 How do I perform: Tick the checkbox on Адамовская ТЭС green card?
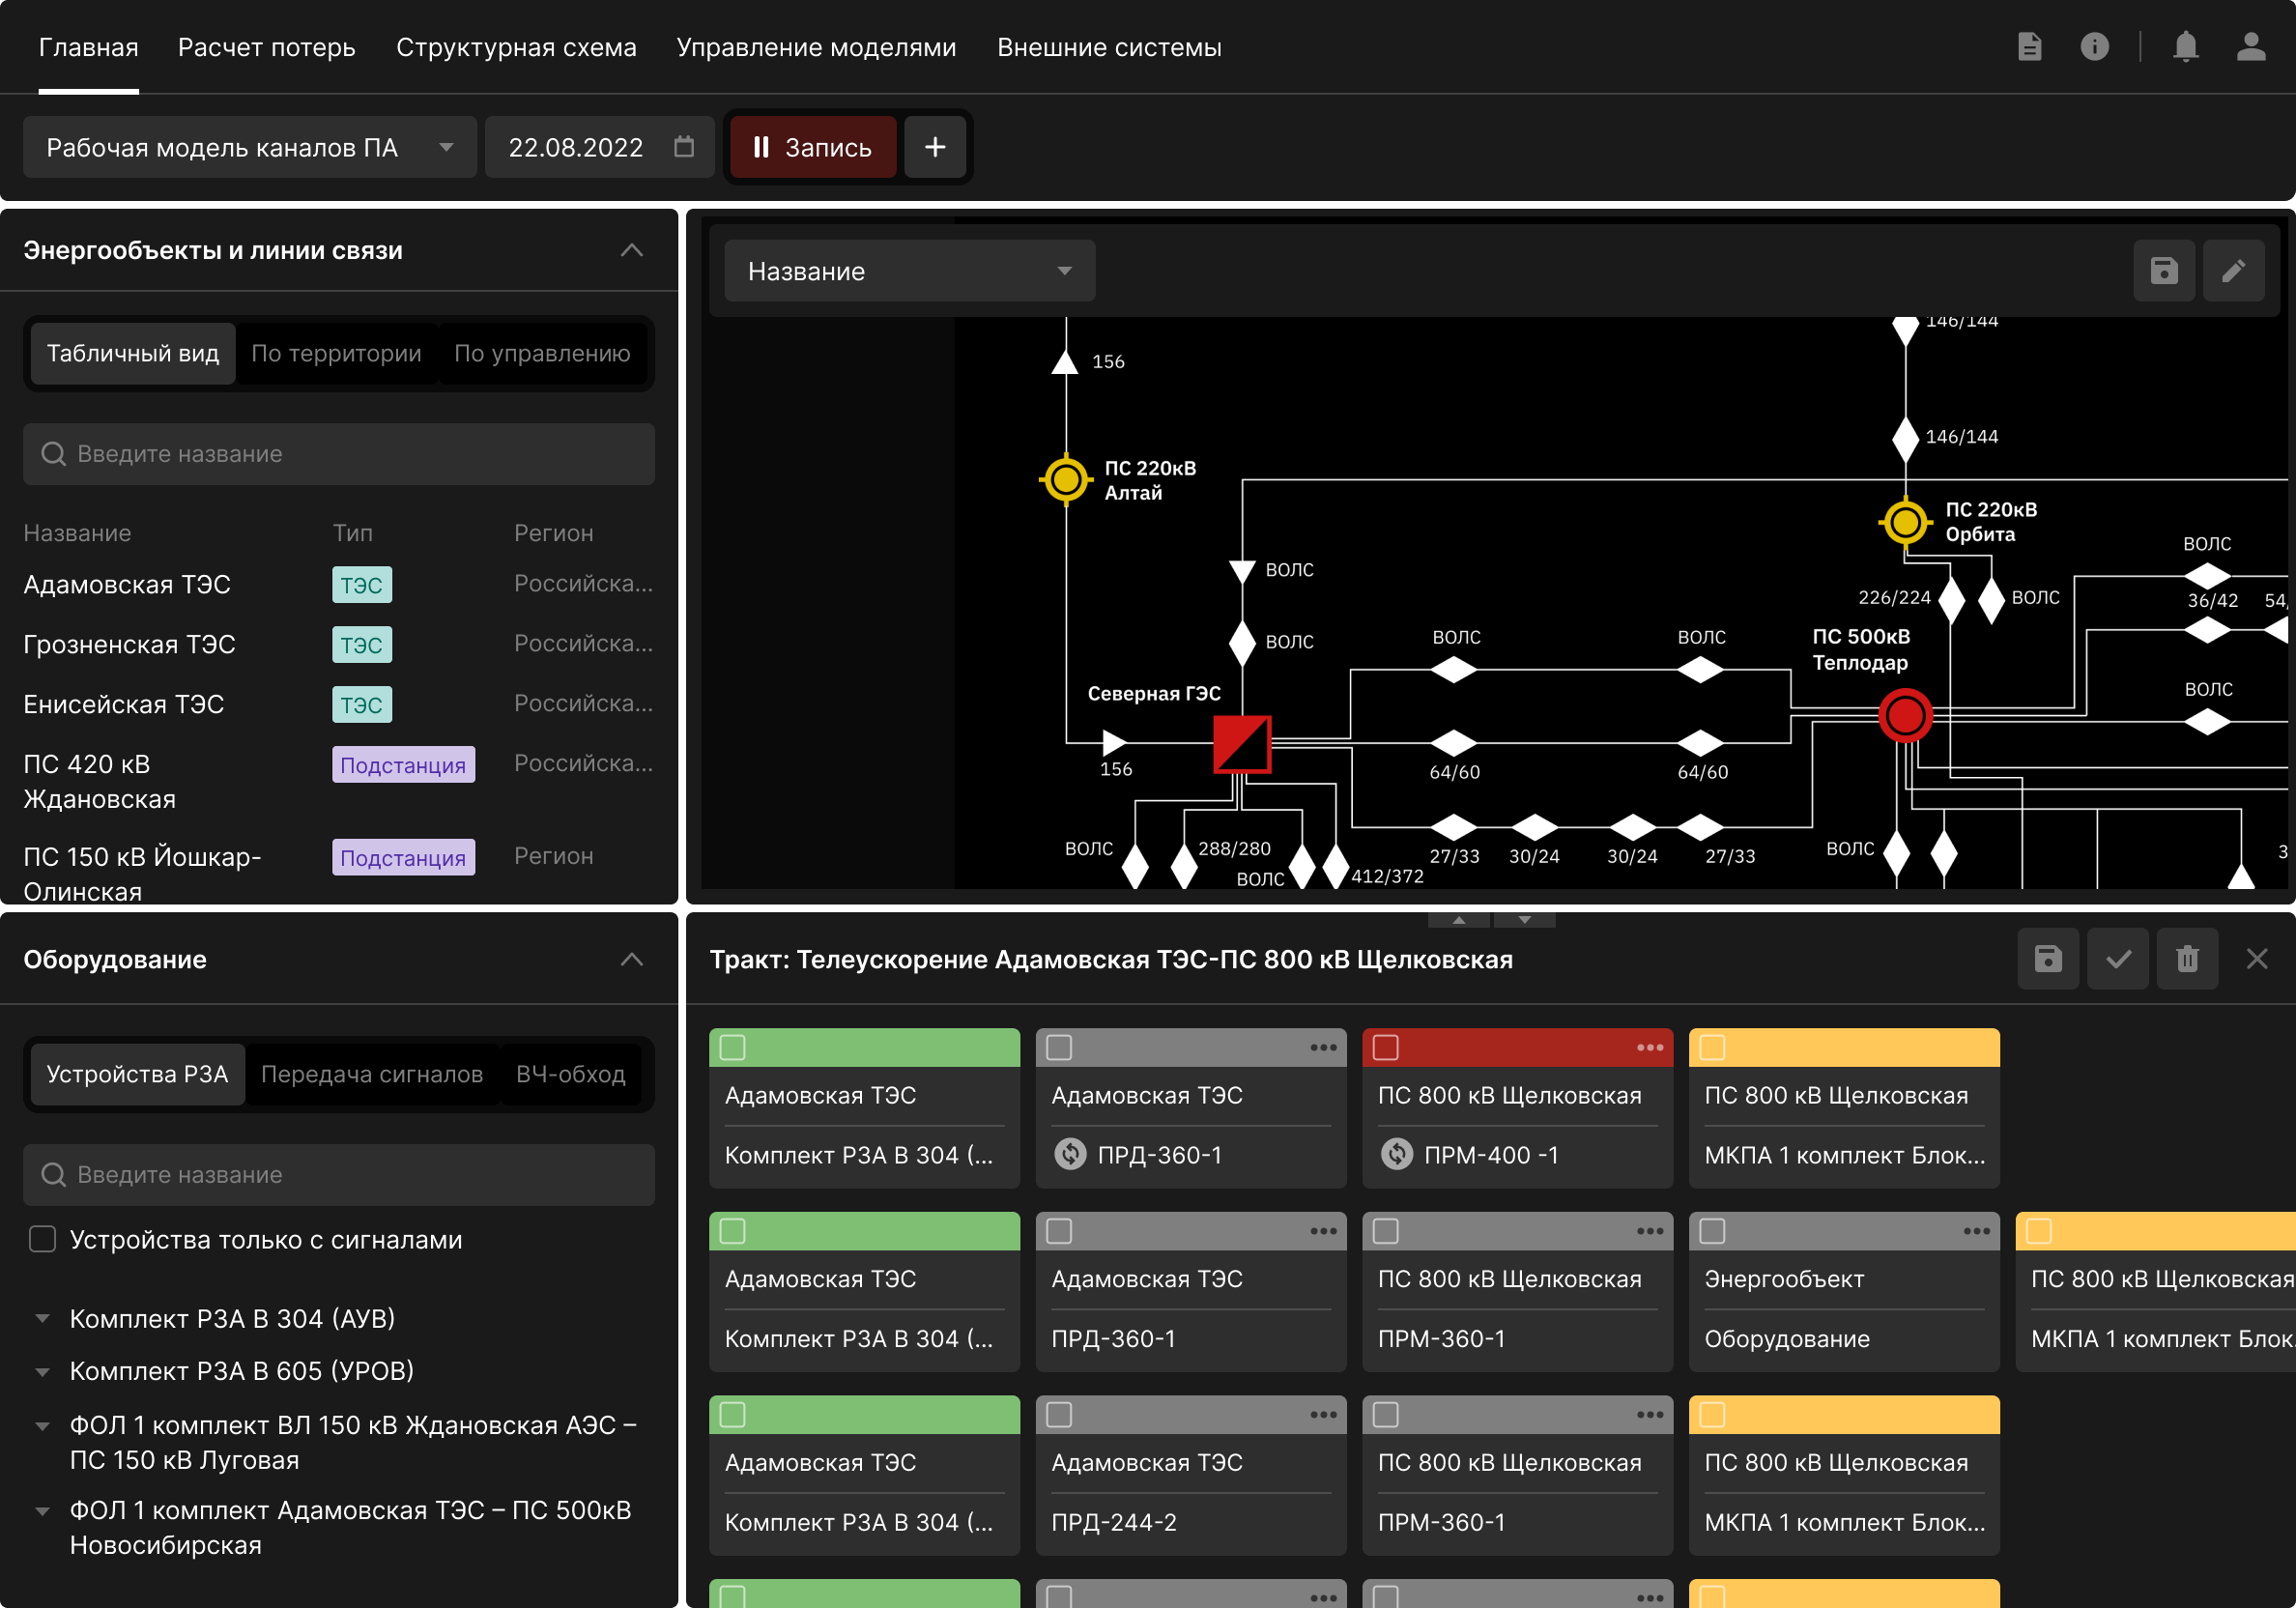pyautogui.click(x=733, y=1047)
